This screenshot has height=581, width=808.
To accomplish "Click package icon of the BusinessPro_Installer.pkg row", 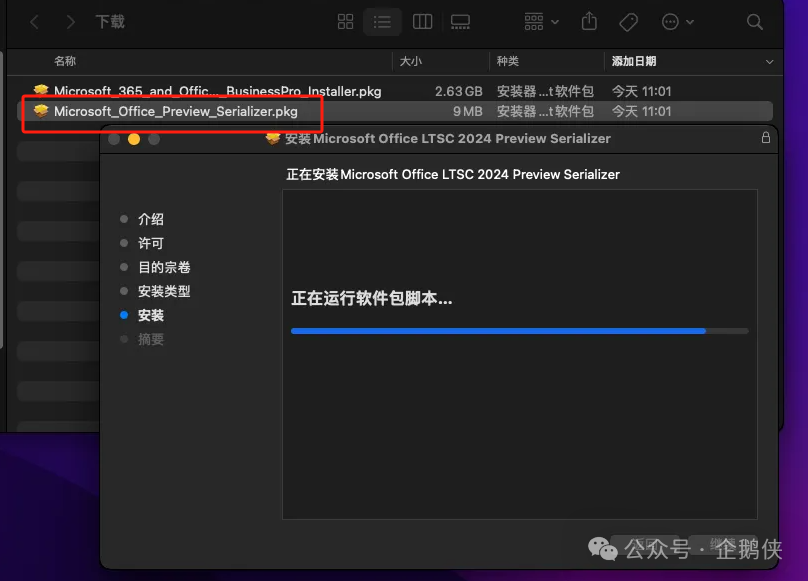I will 41,91.
